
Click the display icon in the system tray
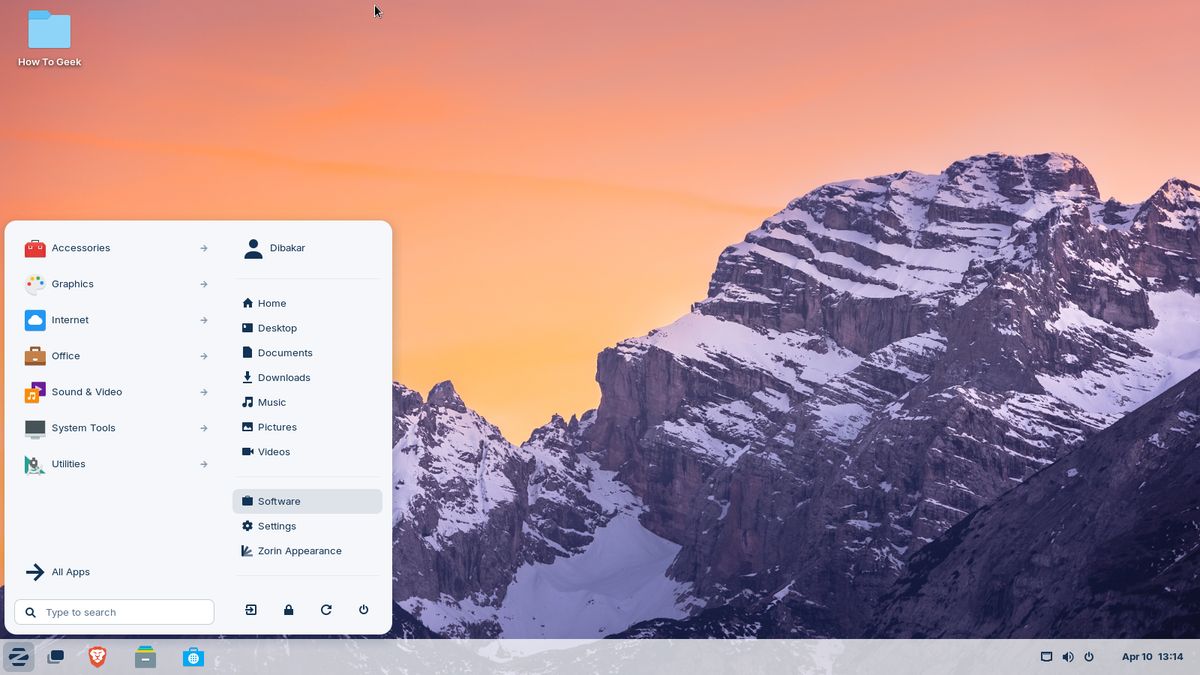(x=1046, y=657)
